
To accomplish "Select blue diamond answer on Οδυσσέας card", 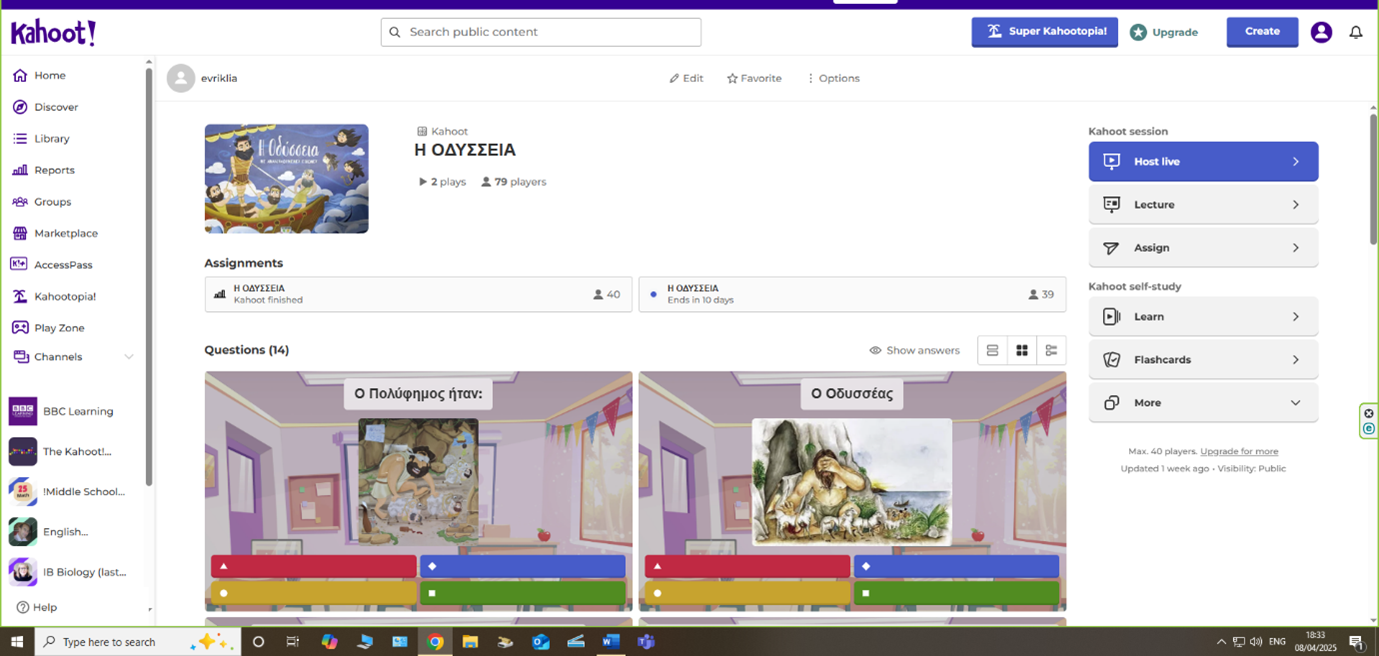I will pyautogui.click(x=956, y=567).
